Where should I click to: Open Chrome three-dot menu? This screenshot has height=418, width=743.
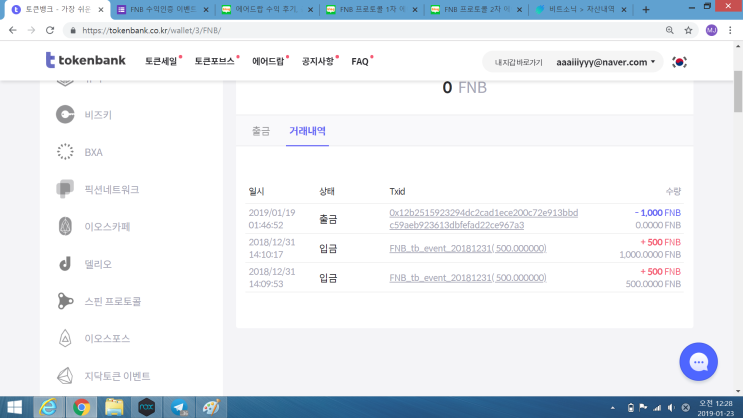click(x=730, y=30)
